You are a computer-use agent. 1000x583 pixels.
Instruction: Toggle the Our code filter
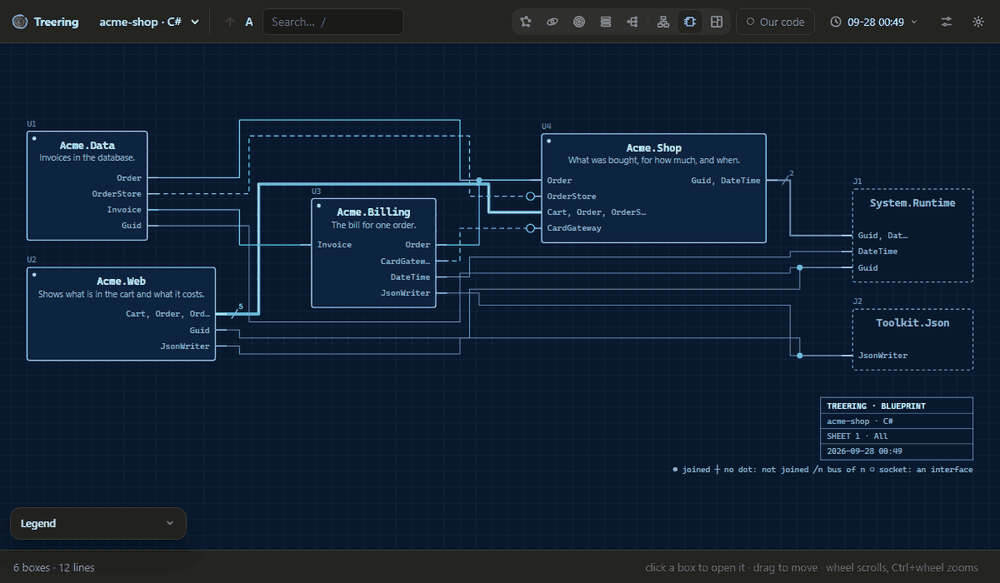tap(776, 22)
